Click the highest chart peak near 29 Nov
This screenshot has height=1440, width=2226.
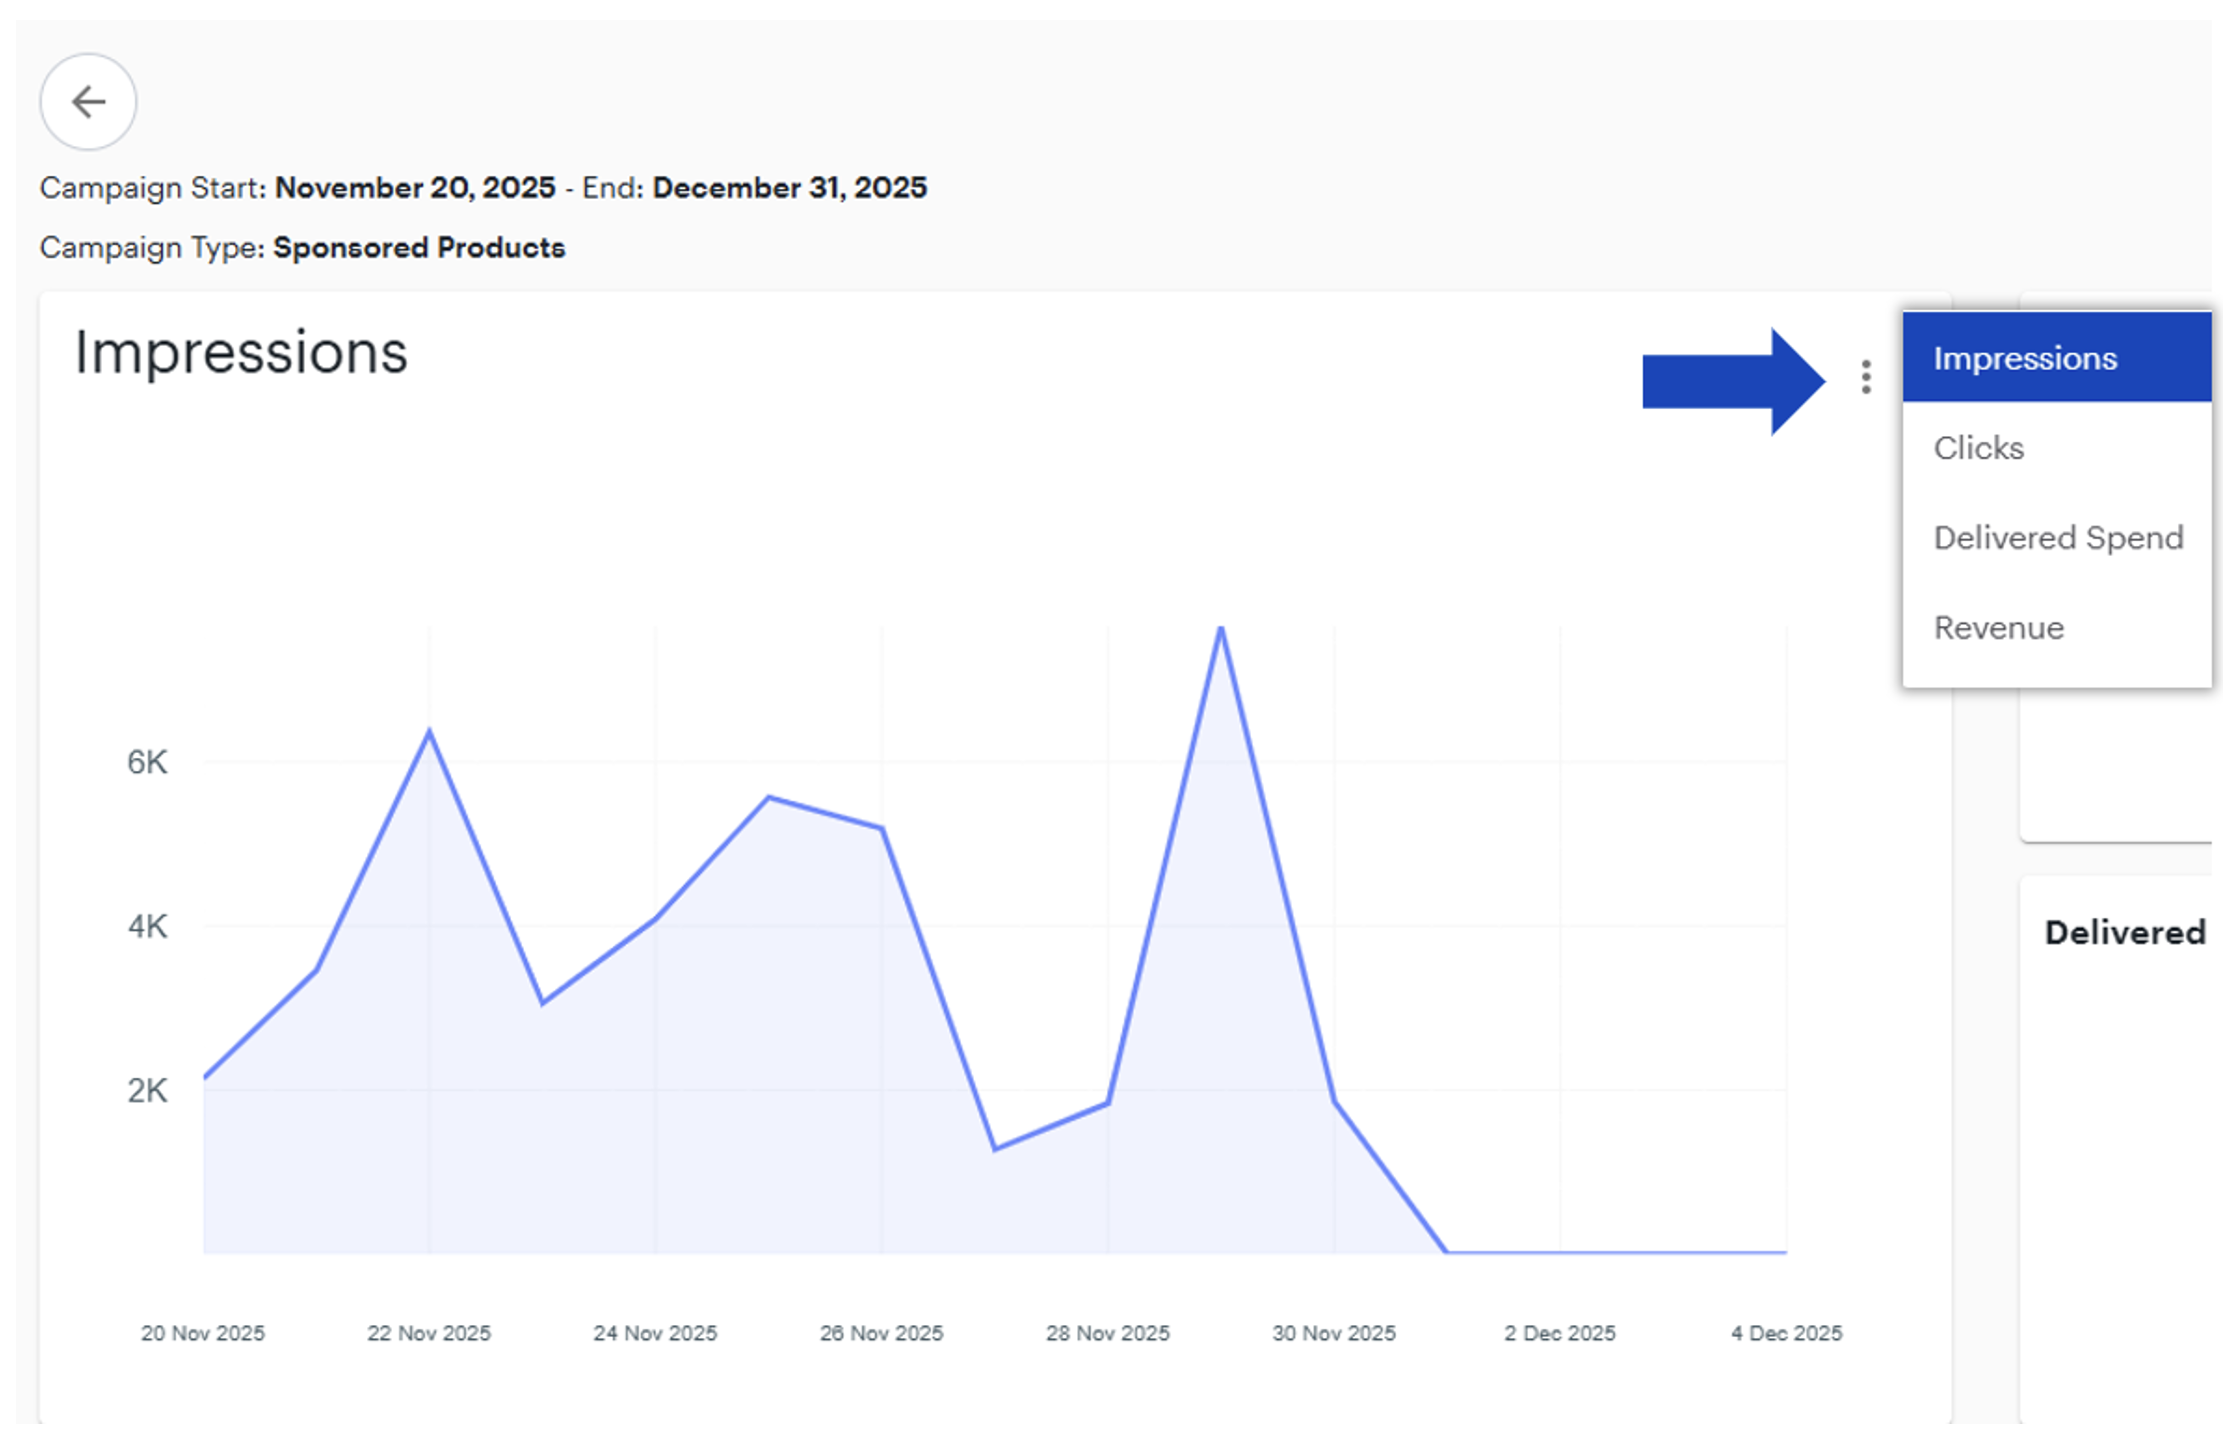(x=1221, y=629)
